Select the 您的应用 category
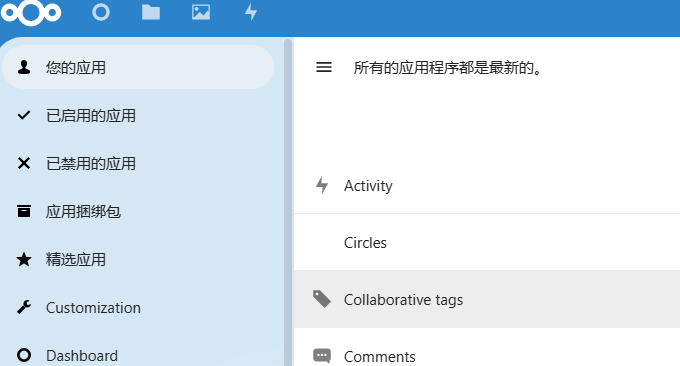This screenshot has width=680, height=366. (x=138, y=67)
